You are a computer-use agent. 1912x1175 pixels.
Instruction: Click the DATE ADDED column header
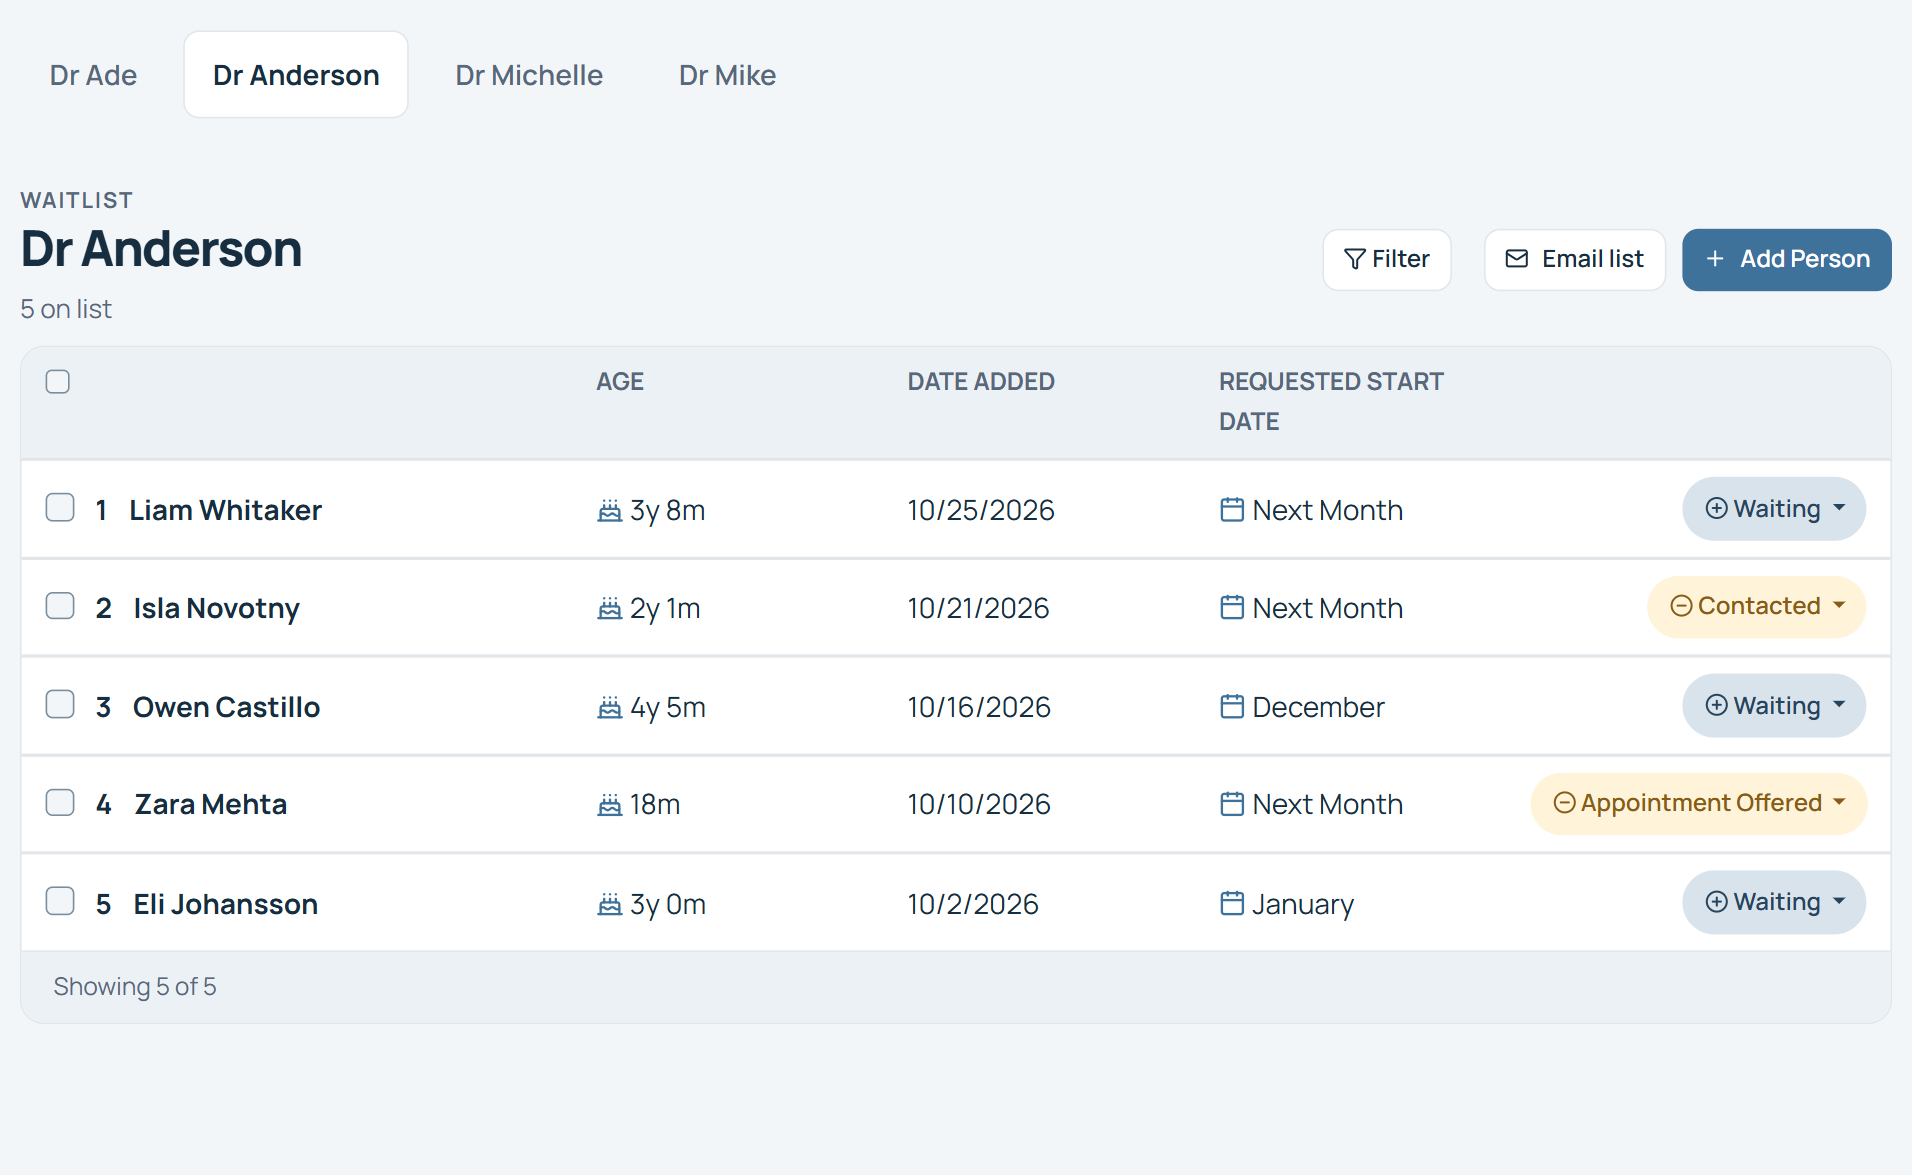981,381
